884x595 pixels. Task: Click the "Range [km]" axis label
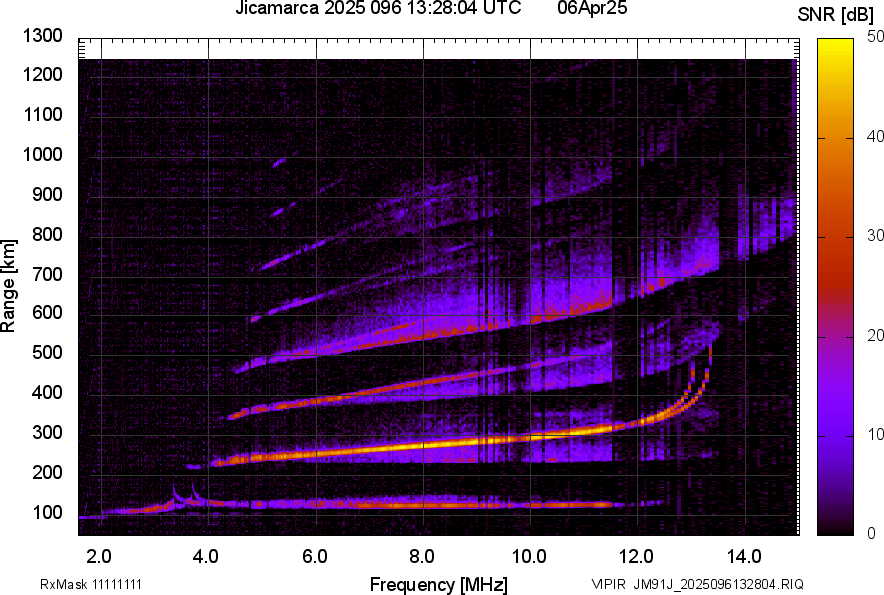pos(8,286)
